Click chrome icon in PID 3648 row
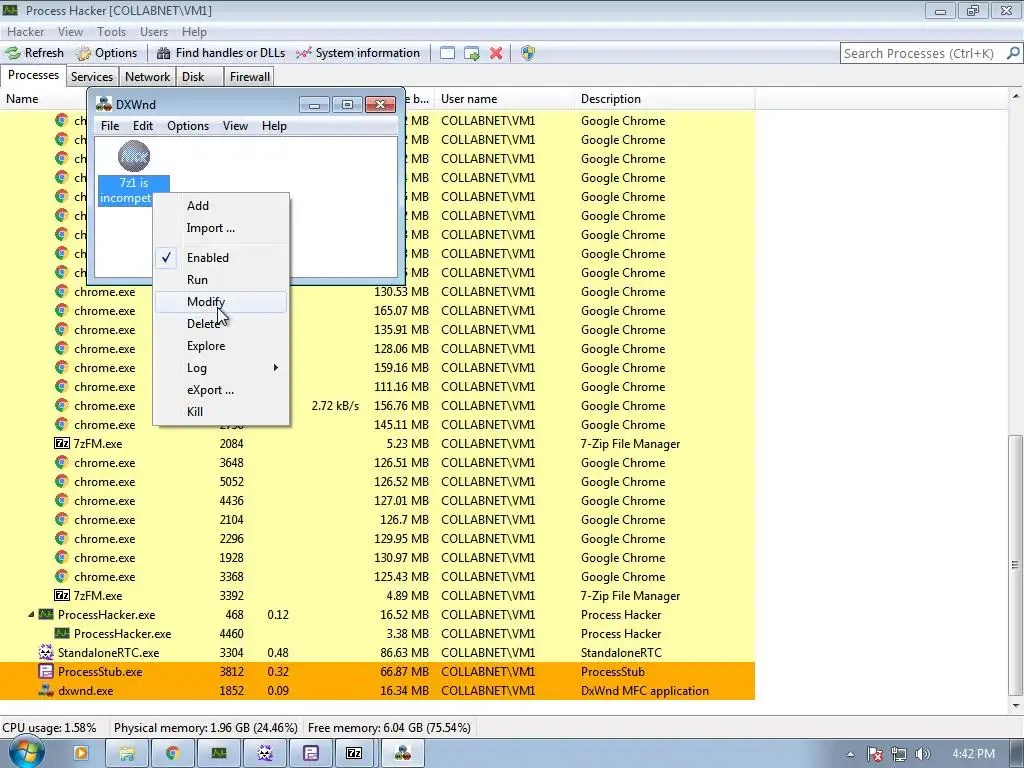The width and height of the screenshot is (1024, 768). tap(61, 462)
